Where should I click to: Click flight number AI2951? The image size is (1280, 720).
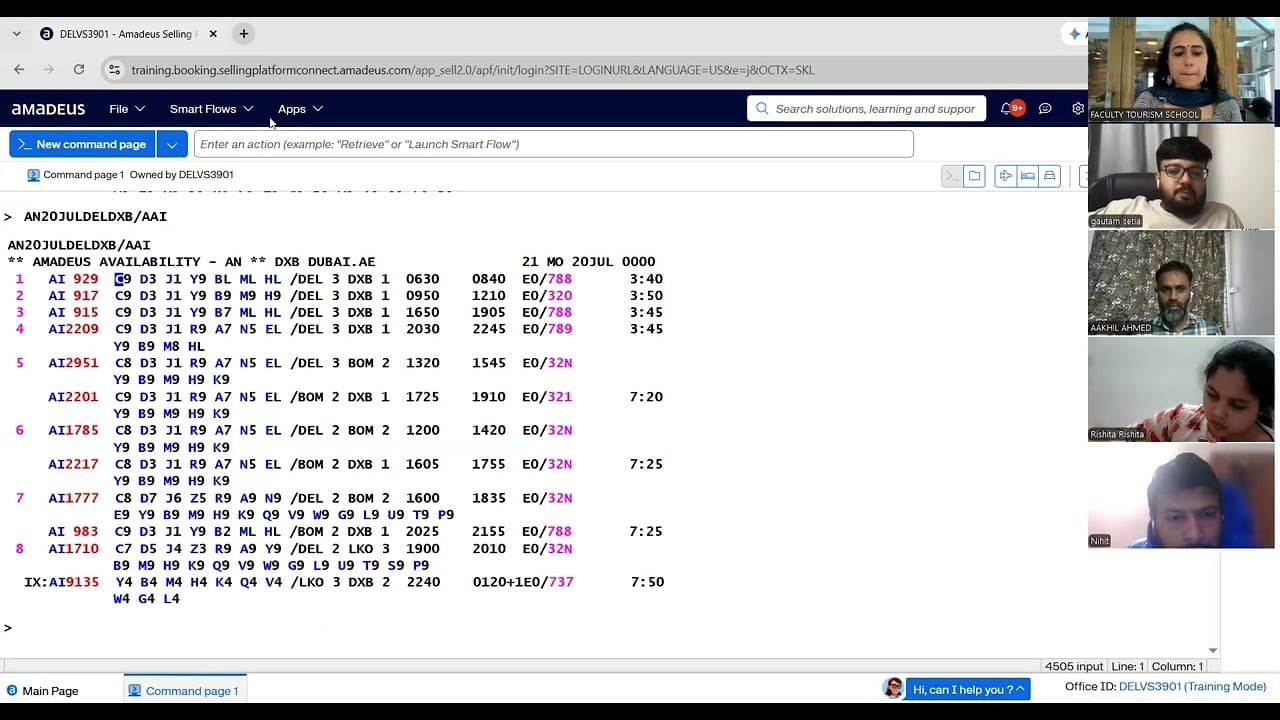[73, 363]
